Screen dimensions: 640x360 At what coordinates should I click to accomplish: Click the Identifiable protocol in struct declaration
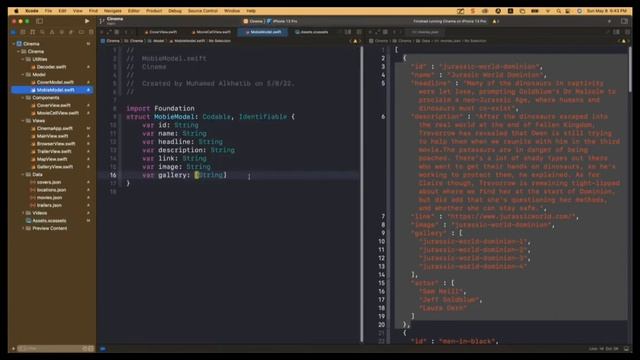263,117
